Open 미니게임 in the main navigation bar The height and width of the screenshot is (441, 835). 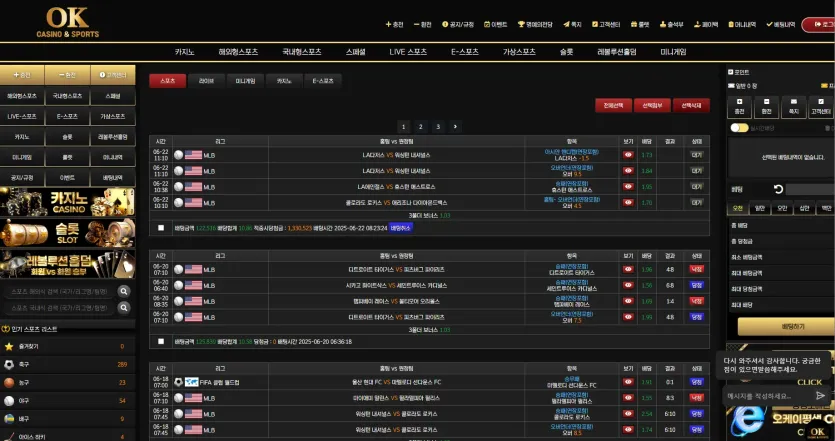(673, 52)
